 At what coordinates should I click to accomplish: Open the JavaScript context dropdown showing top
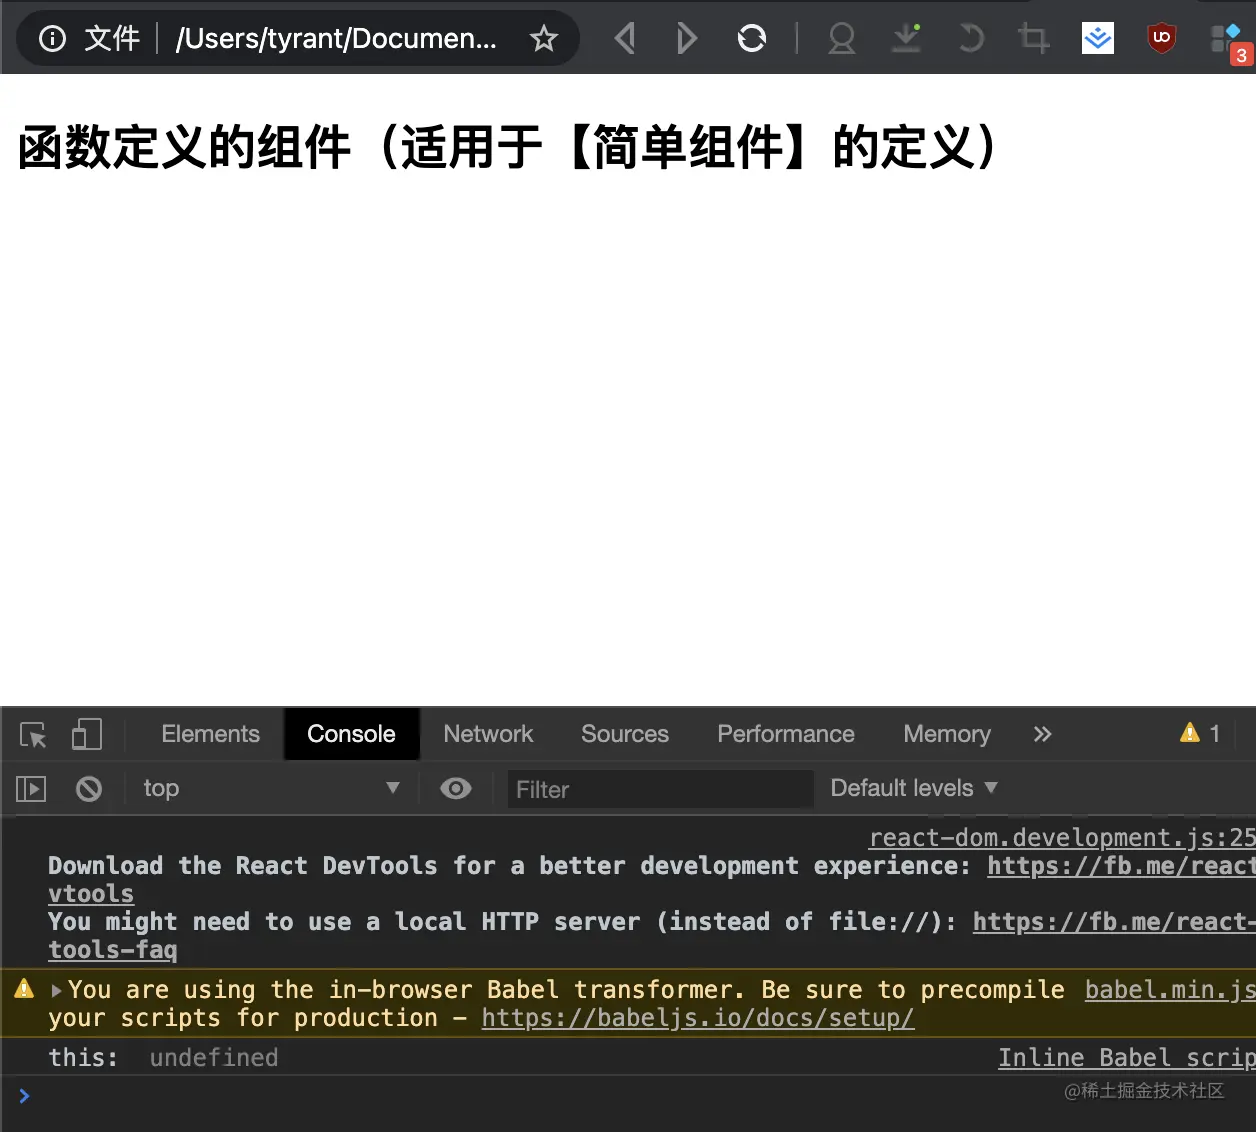click(x=271, y=788)
